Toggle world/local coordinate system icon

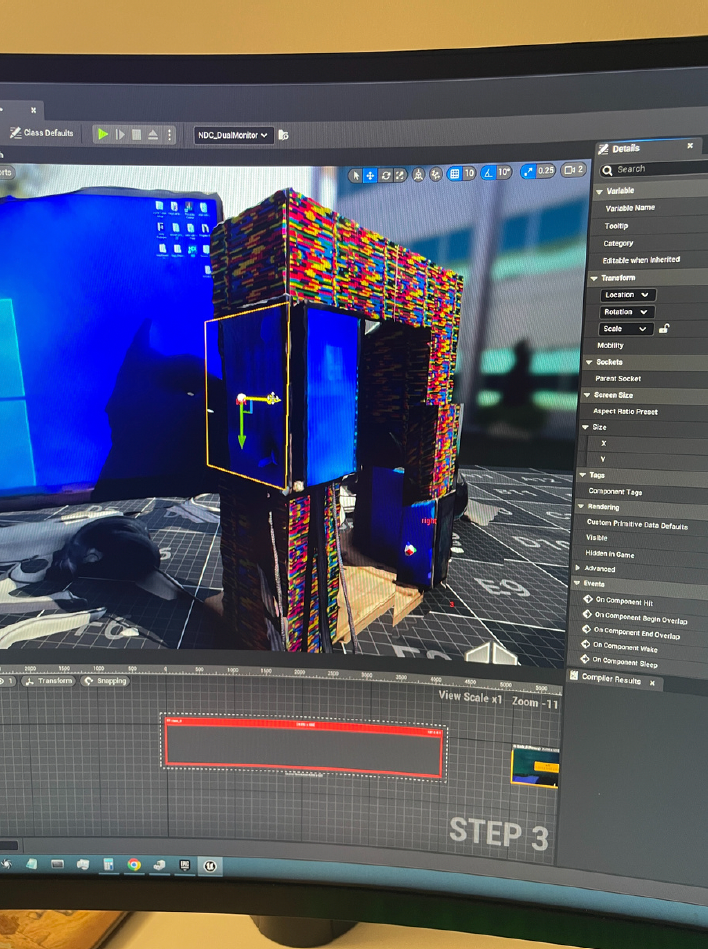(x=418, y=175)
